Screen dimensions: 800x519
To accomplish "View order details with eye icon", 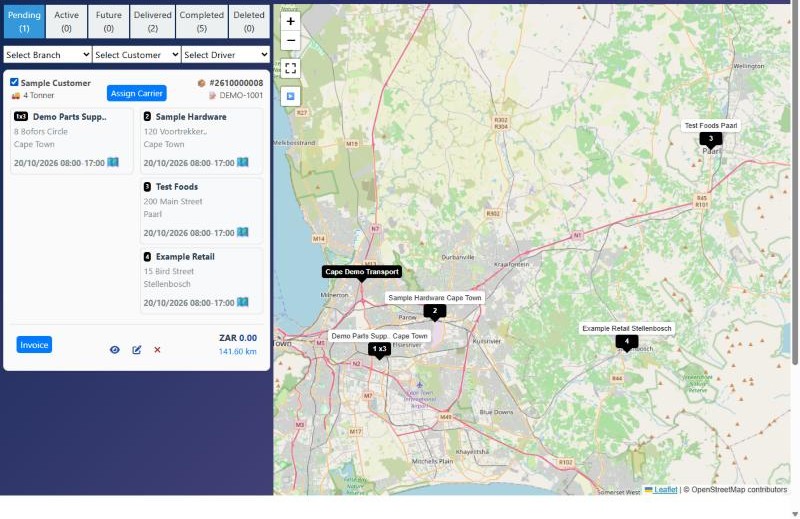I will pyautogui.click(x=115, y=350).
